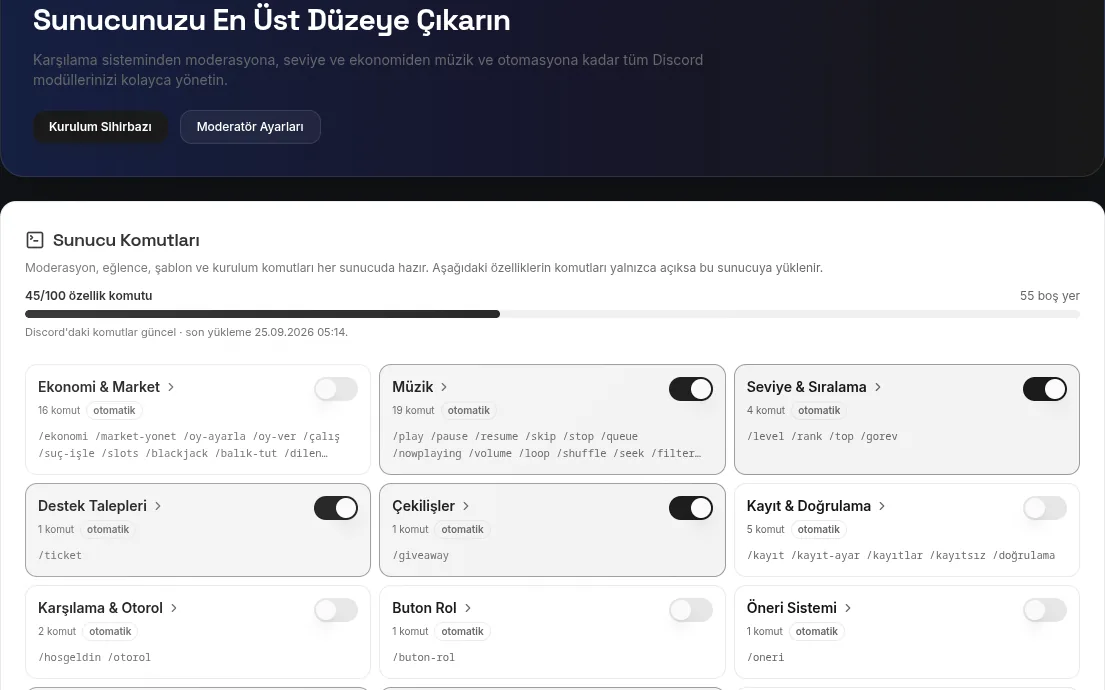Click the otomatik badge in Kayıt & Doğrulama
This screenshot has height=690, width=1105.
tap(818, 529)
